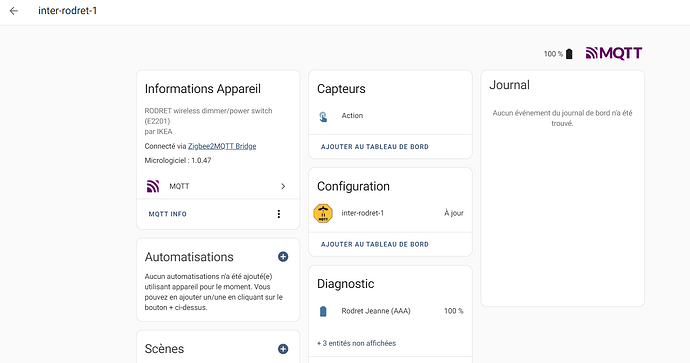Click the par IKEA manufacturer text

pos(158,132)
